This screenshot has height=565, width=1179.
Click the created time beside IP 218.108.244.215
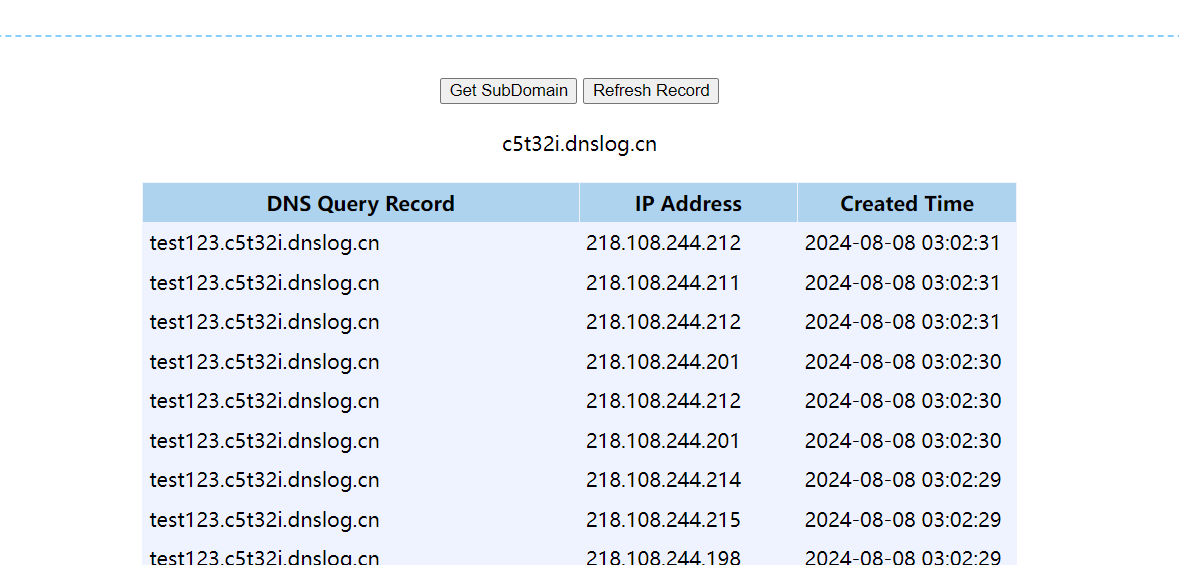[x=902, y=520]
